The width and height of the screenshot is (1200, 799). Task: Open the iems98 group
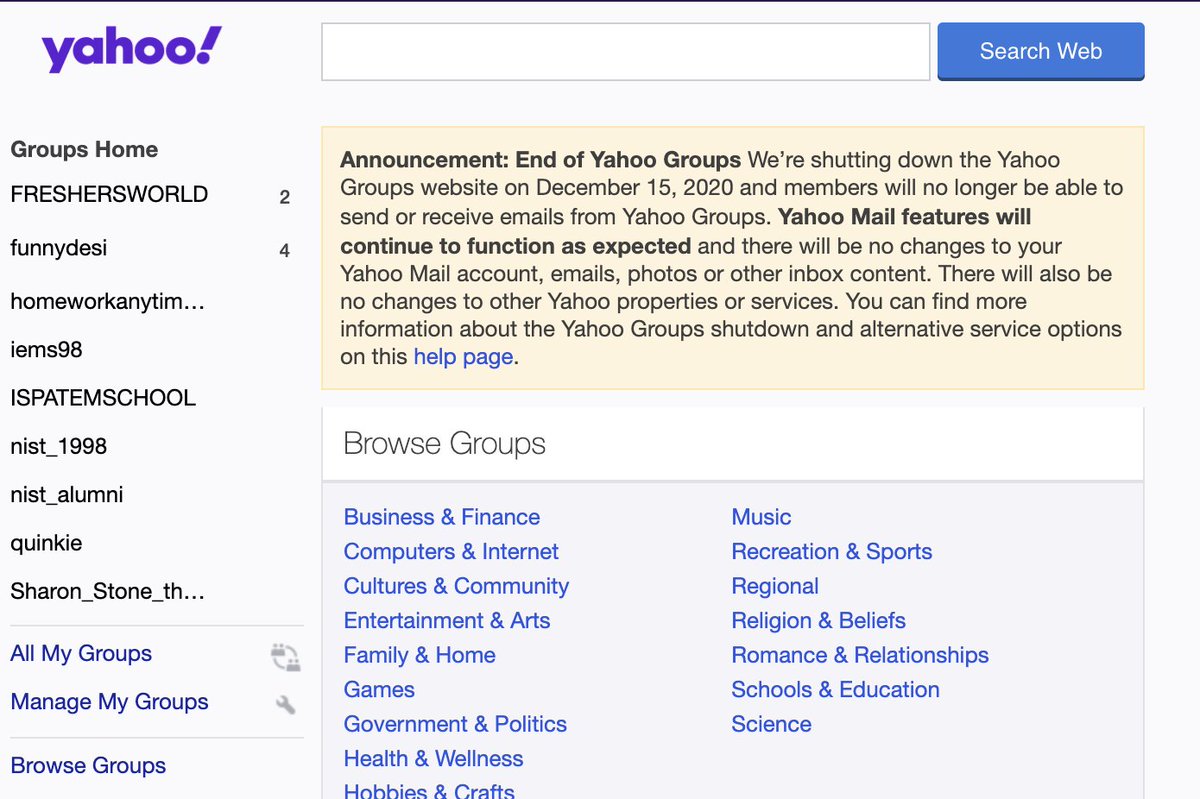click(46, 350)
